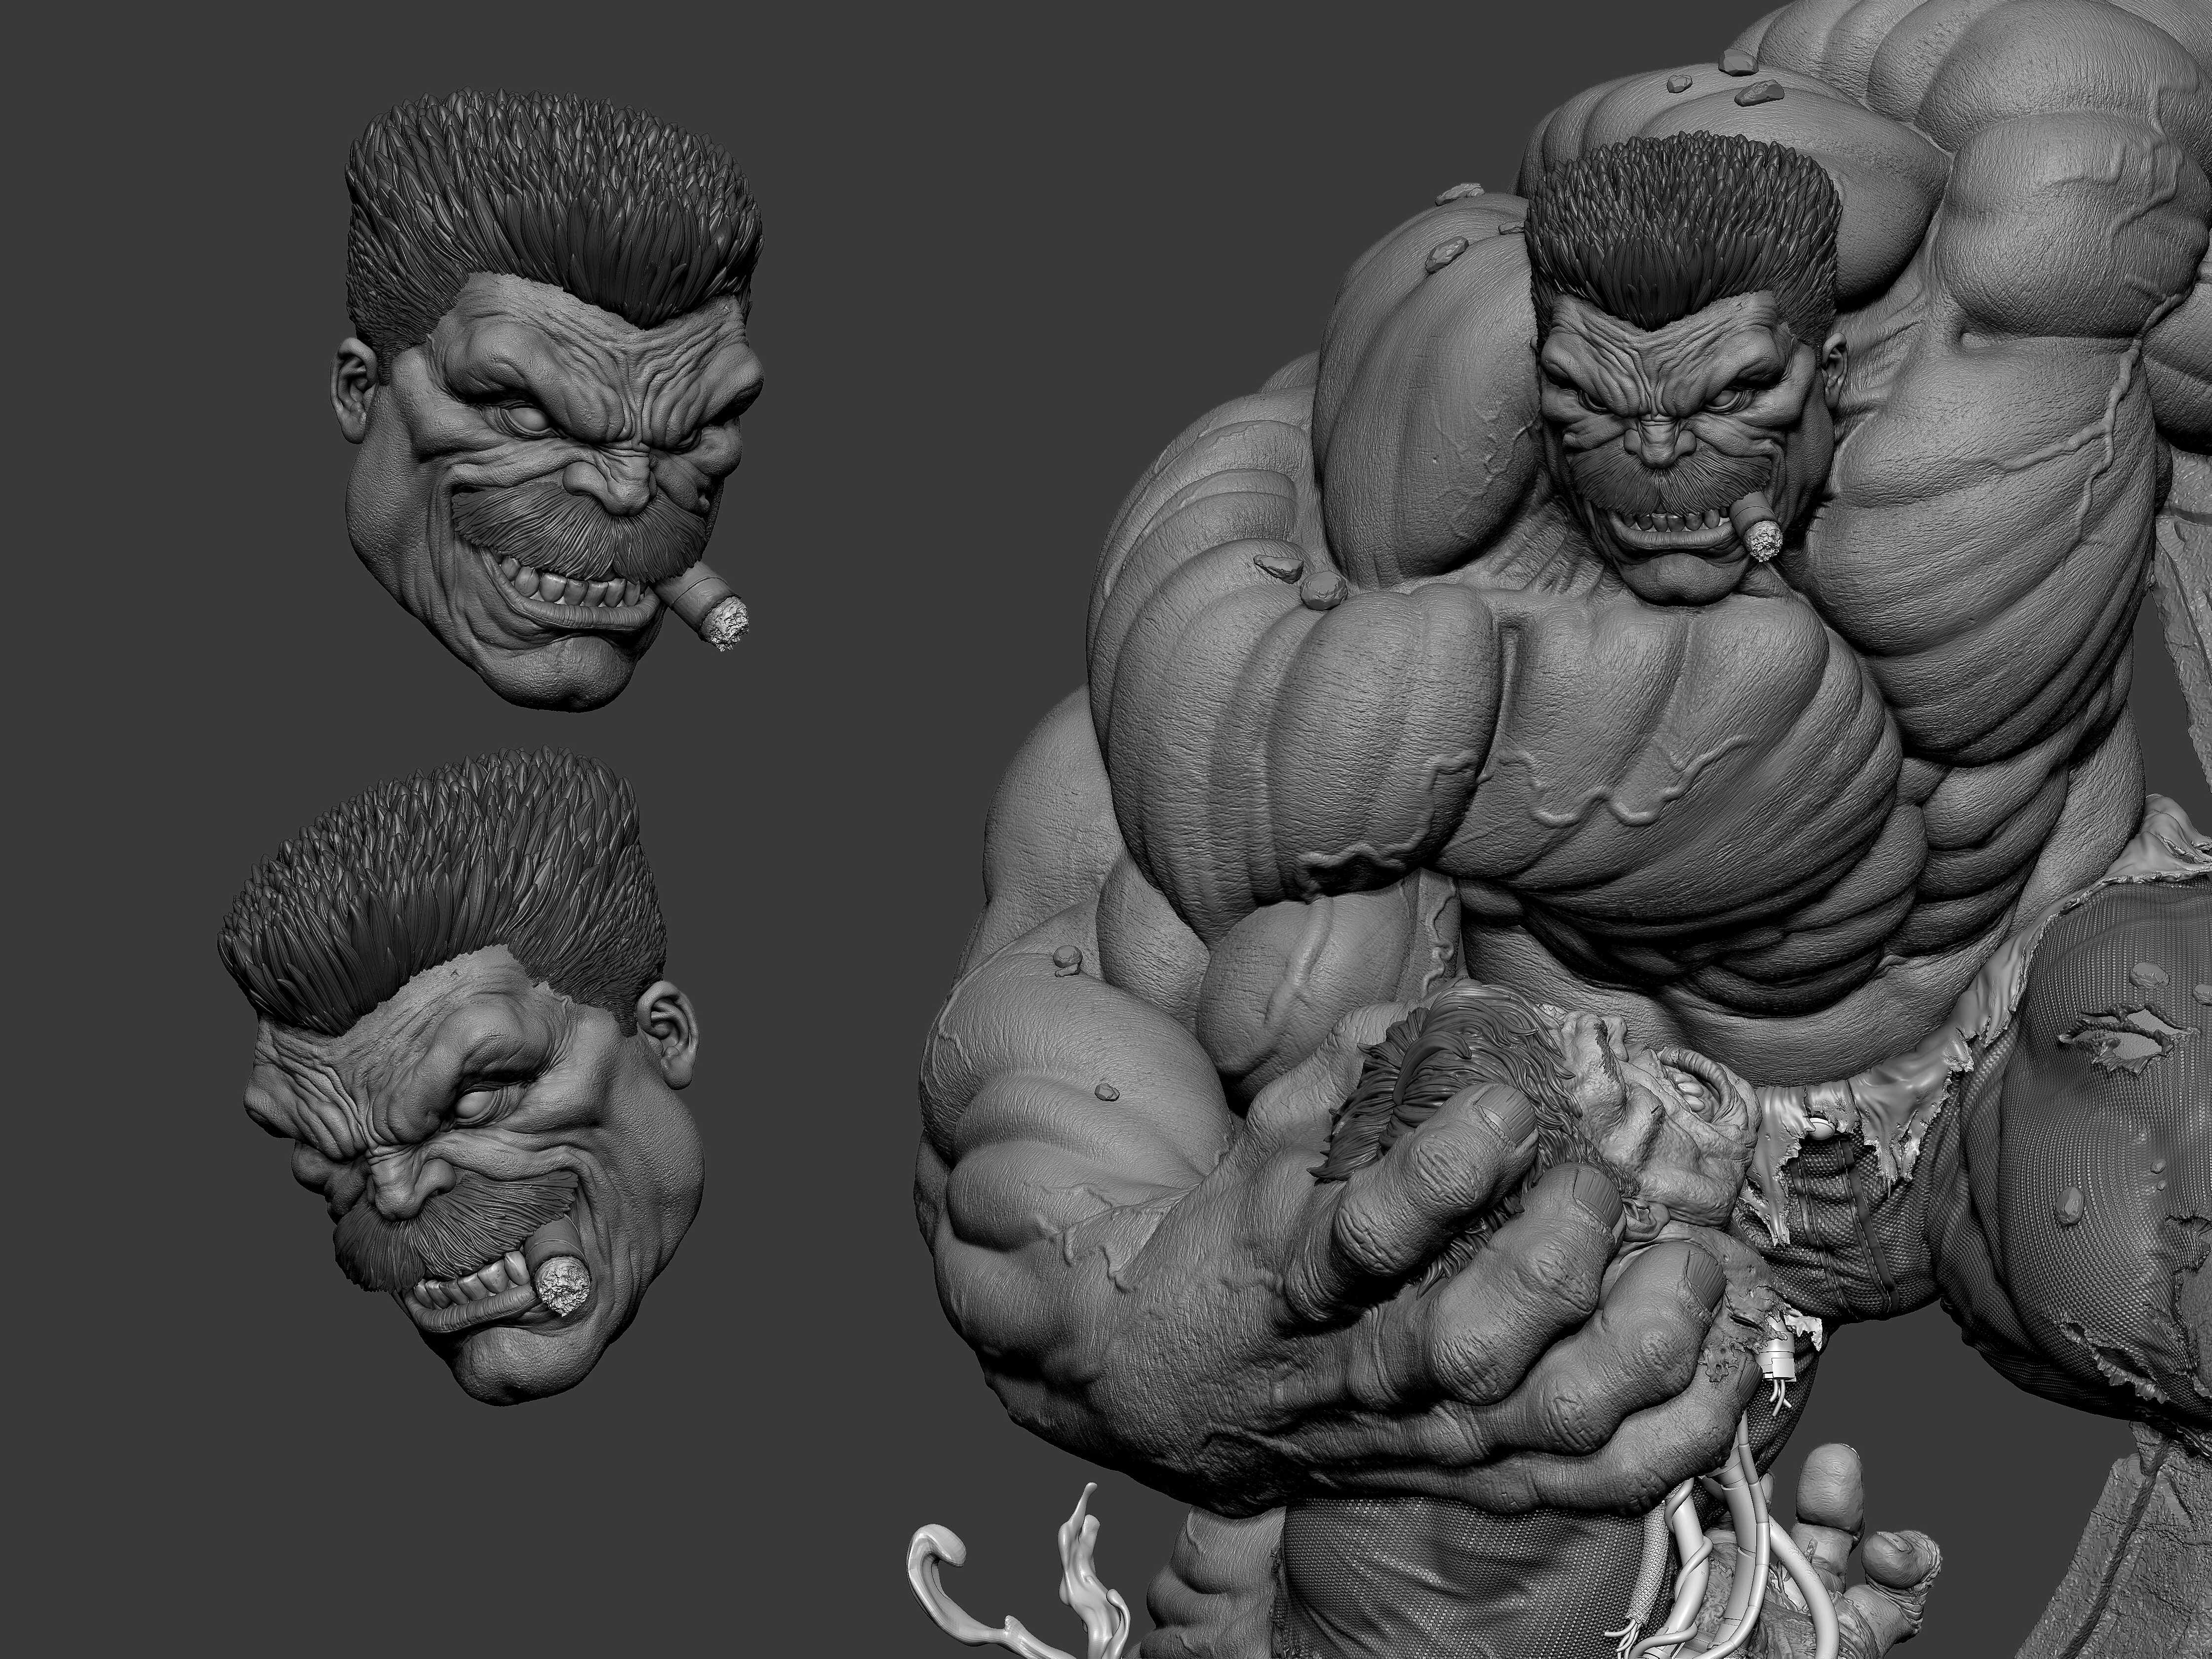This screenshot has height=1659, width=2212.
Task: Click the ear of the top-left head
Action: pyautogui.click(x=353, y=388)
